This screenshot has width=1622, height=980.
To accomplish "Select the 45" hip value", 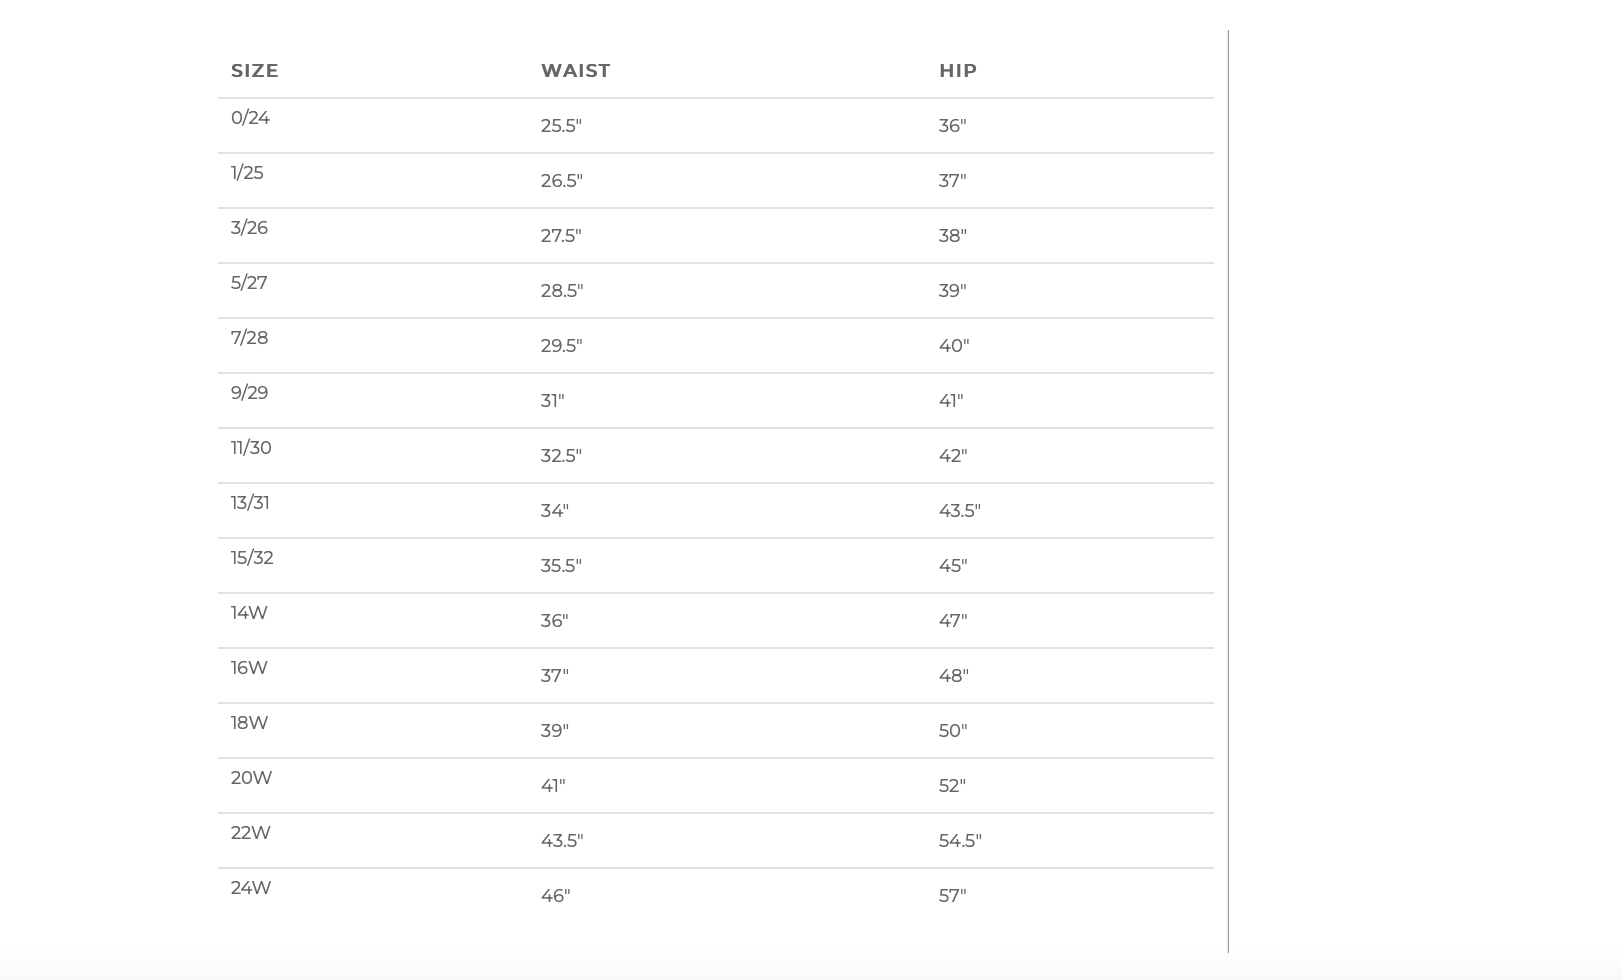I will tap(953, 566).
